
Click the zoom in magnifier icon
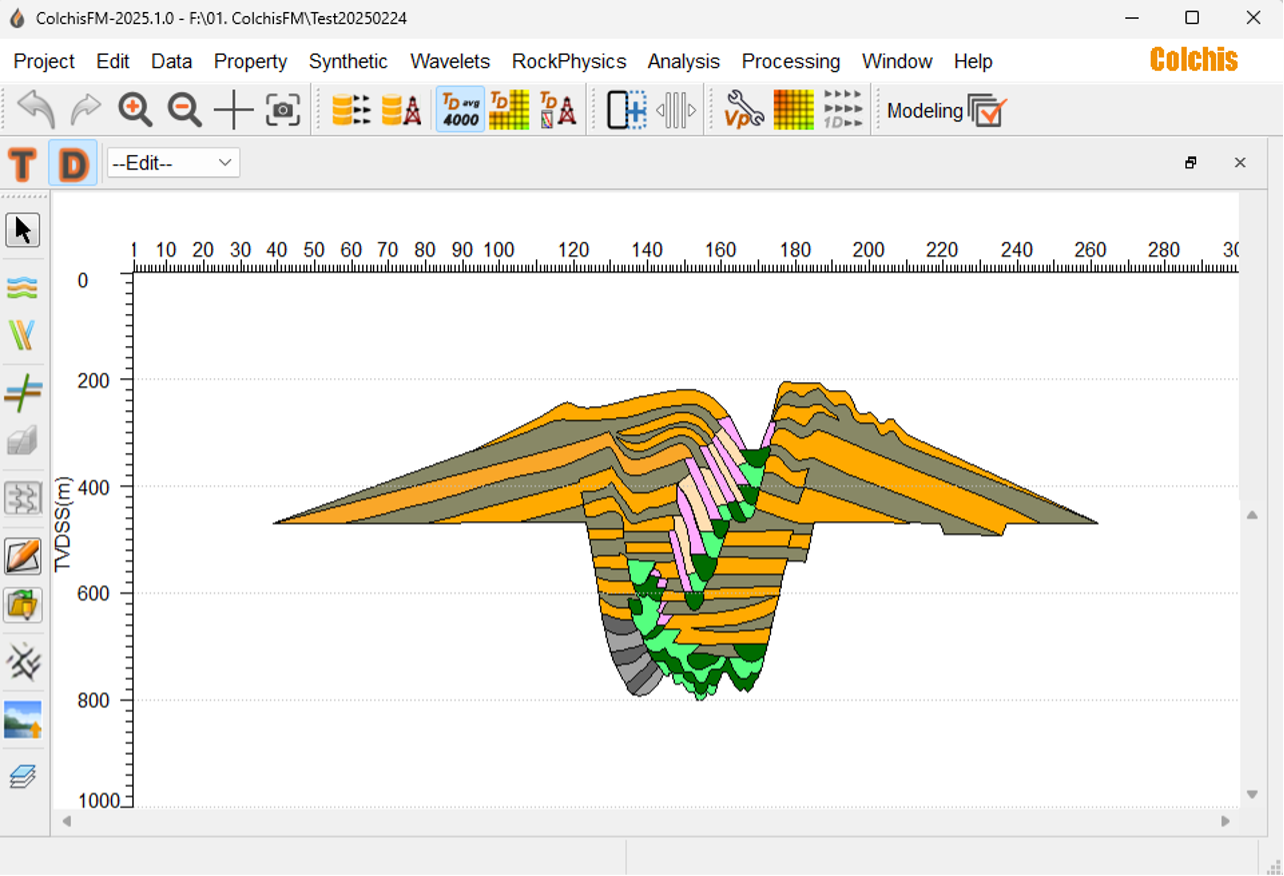tap(135, 109)
